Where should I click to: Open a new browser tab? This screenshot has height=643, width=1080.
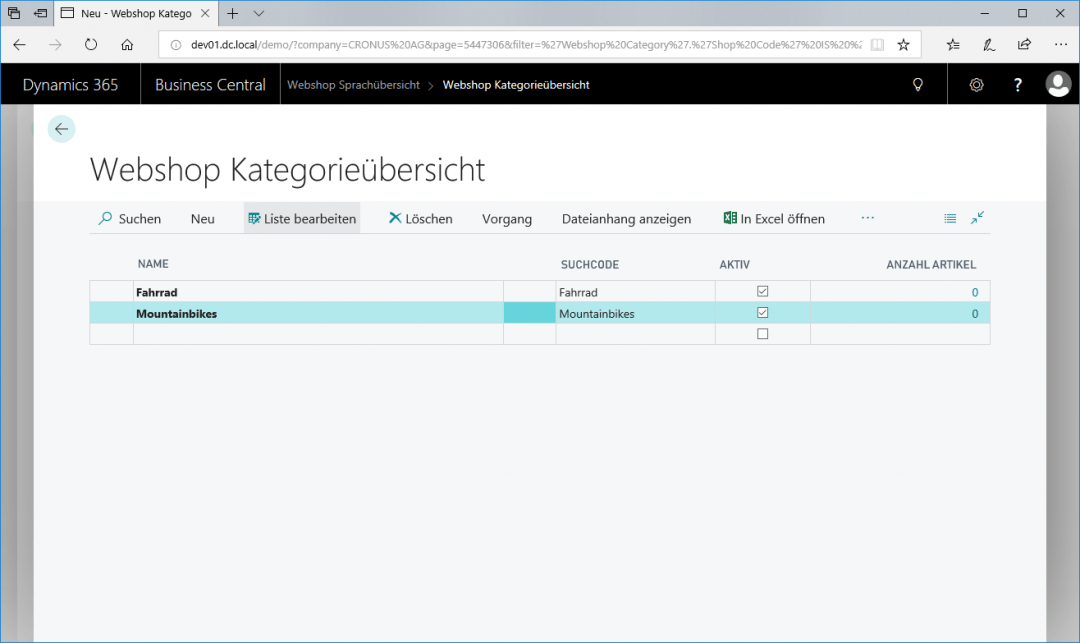pos(233,13)
